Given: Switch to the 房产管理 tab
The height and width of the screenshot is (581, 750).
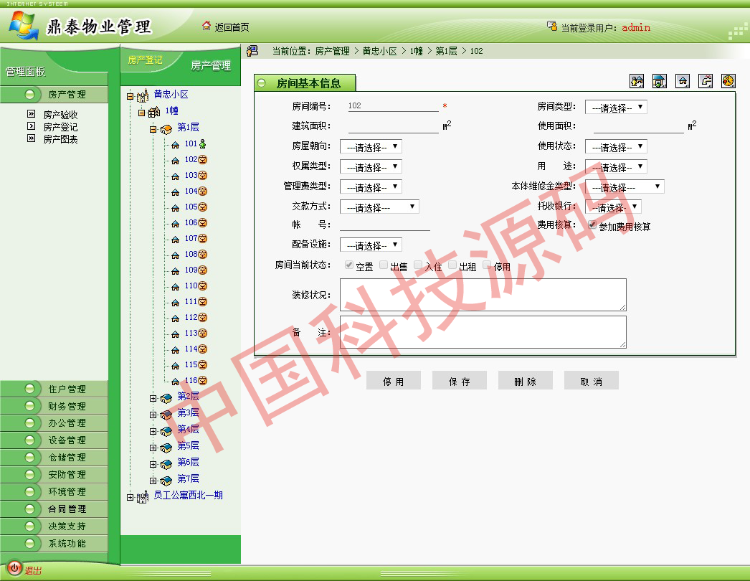Looking at the screenshot, I should tap(210, 66).
